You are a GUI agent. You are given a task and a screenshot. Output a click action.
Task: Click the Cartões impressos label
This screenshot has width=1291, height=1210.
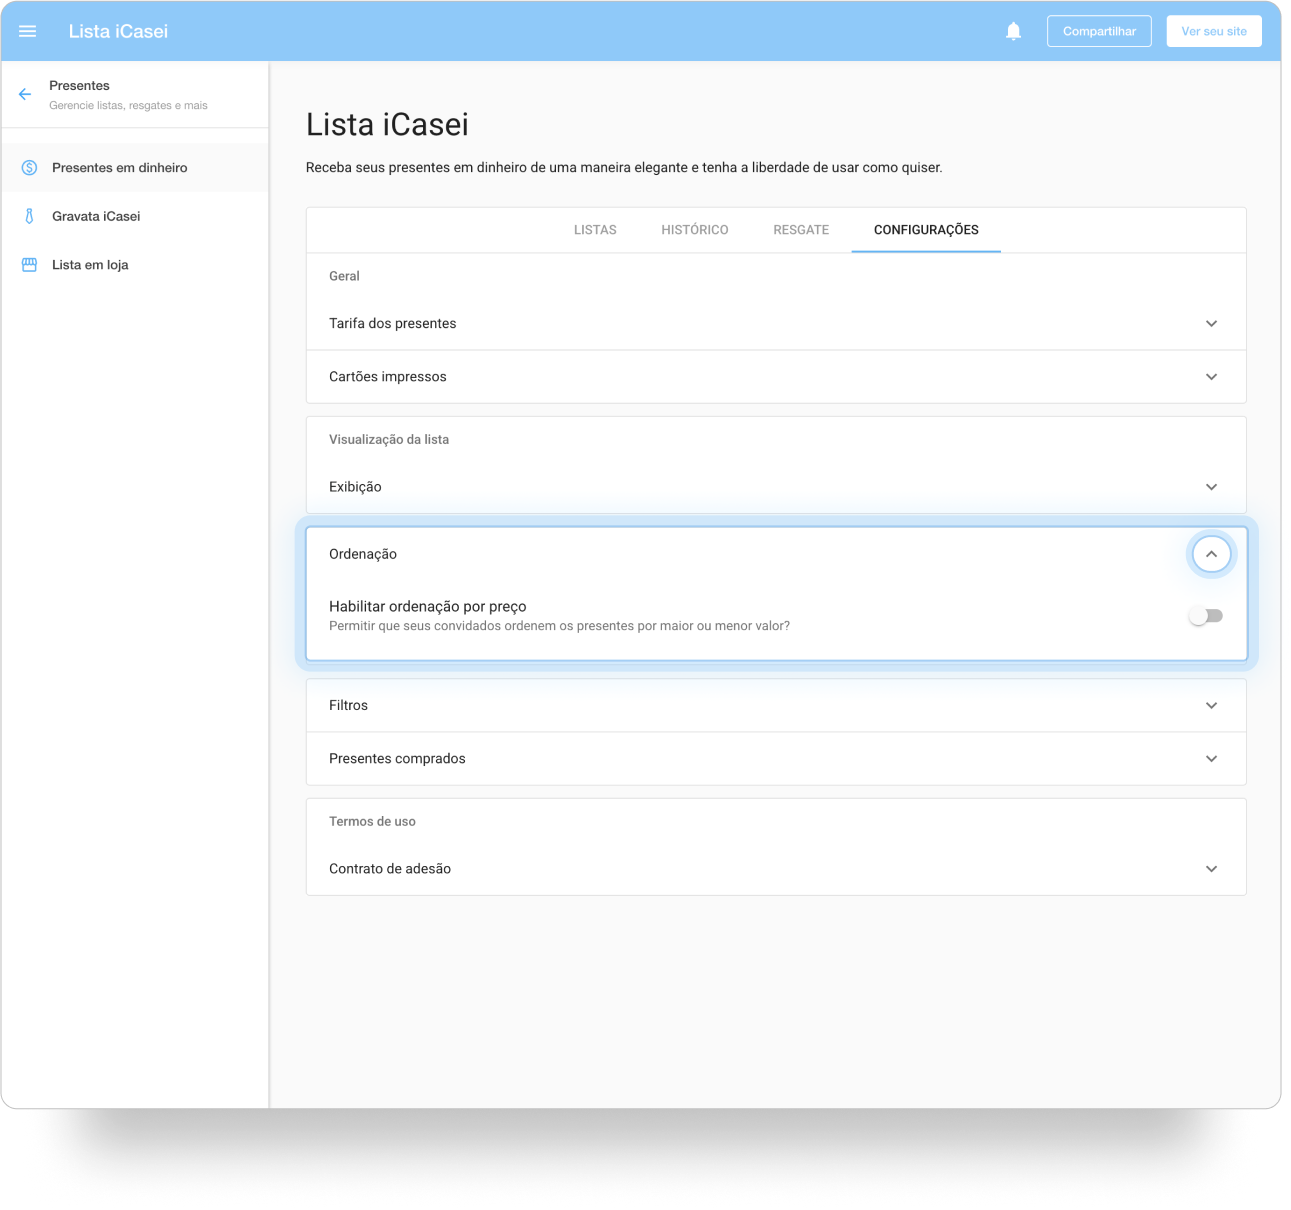click(387, 377)
